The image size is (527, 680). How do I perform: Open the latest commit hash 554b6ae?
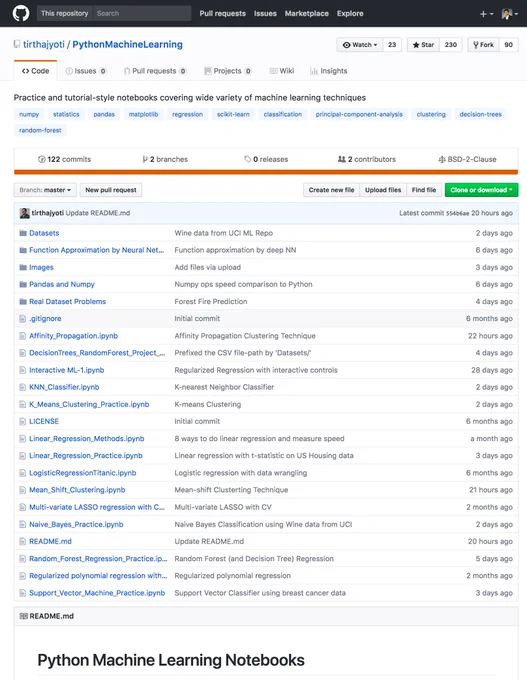pyautogui.click(x=458, y=213)
